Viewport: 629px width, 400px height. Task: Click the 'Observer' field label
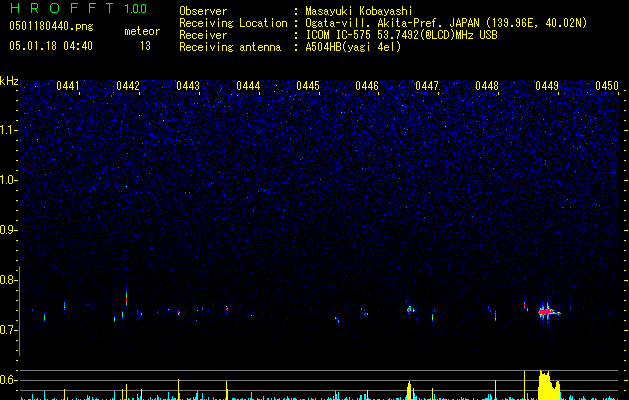click(x=203, y=11)
